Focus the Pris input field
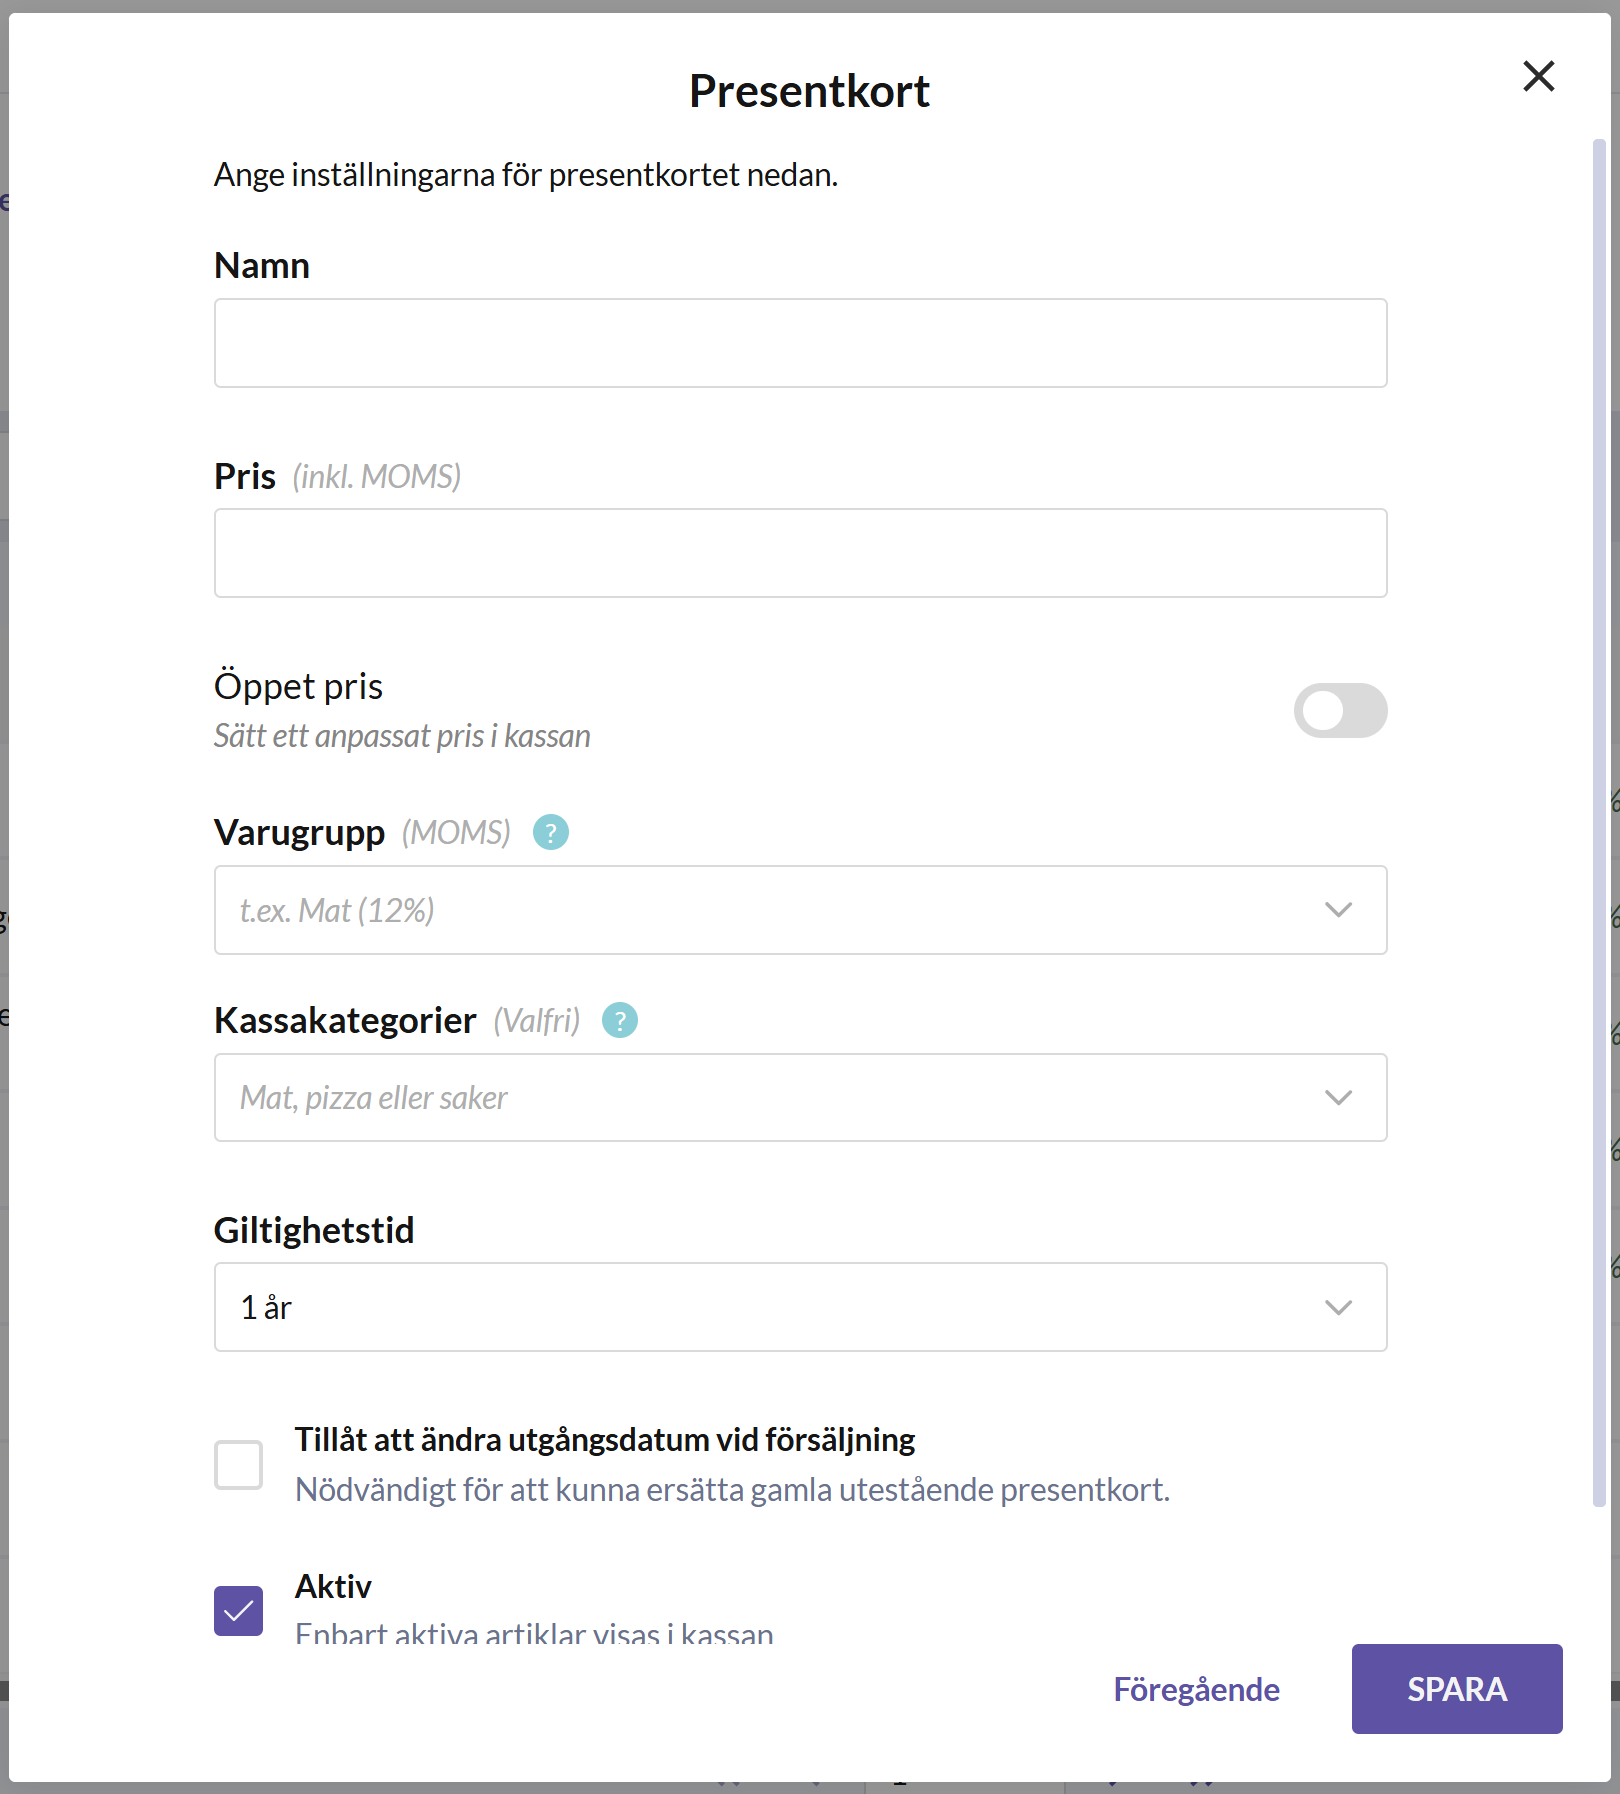The height and width of the screenshot is (1794, 1620). 800,553
